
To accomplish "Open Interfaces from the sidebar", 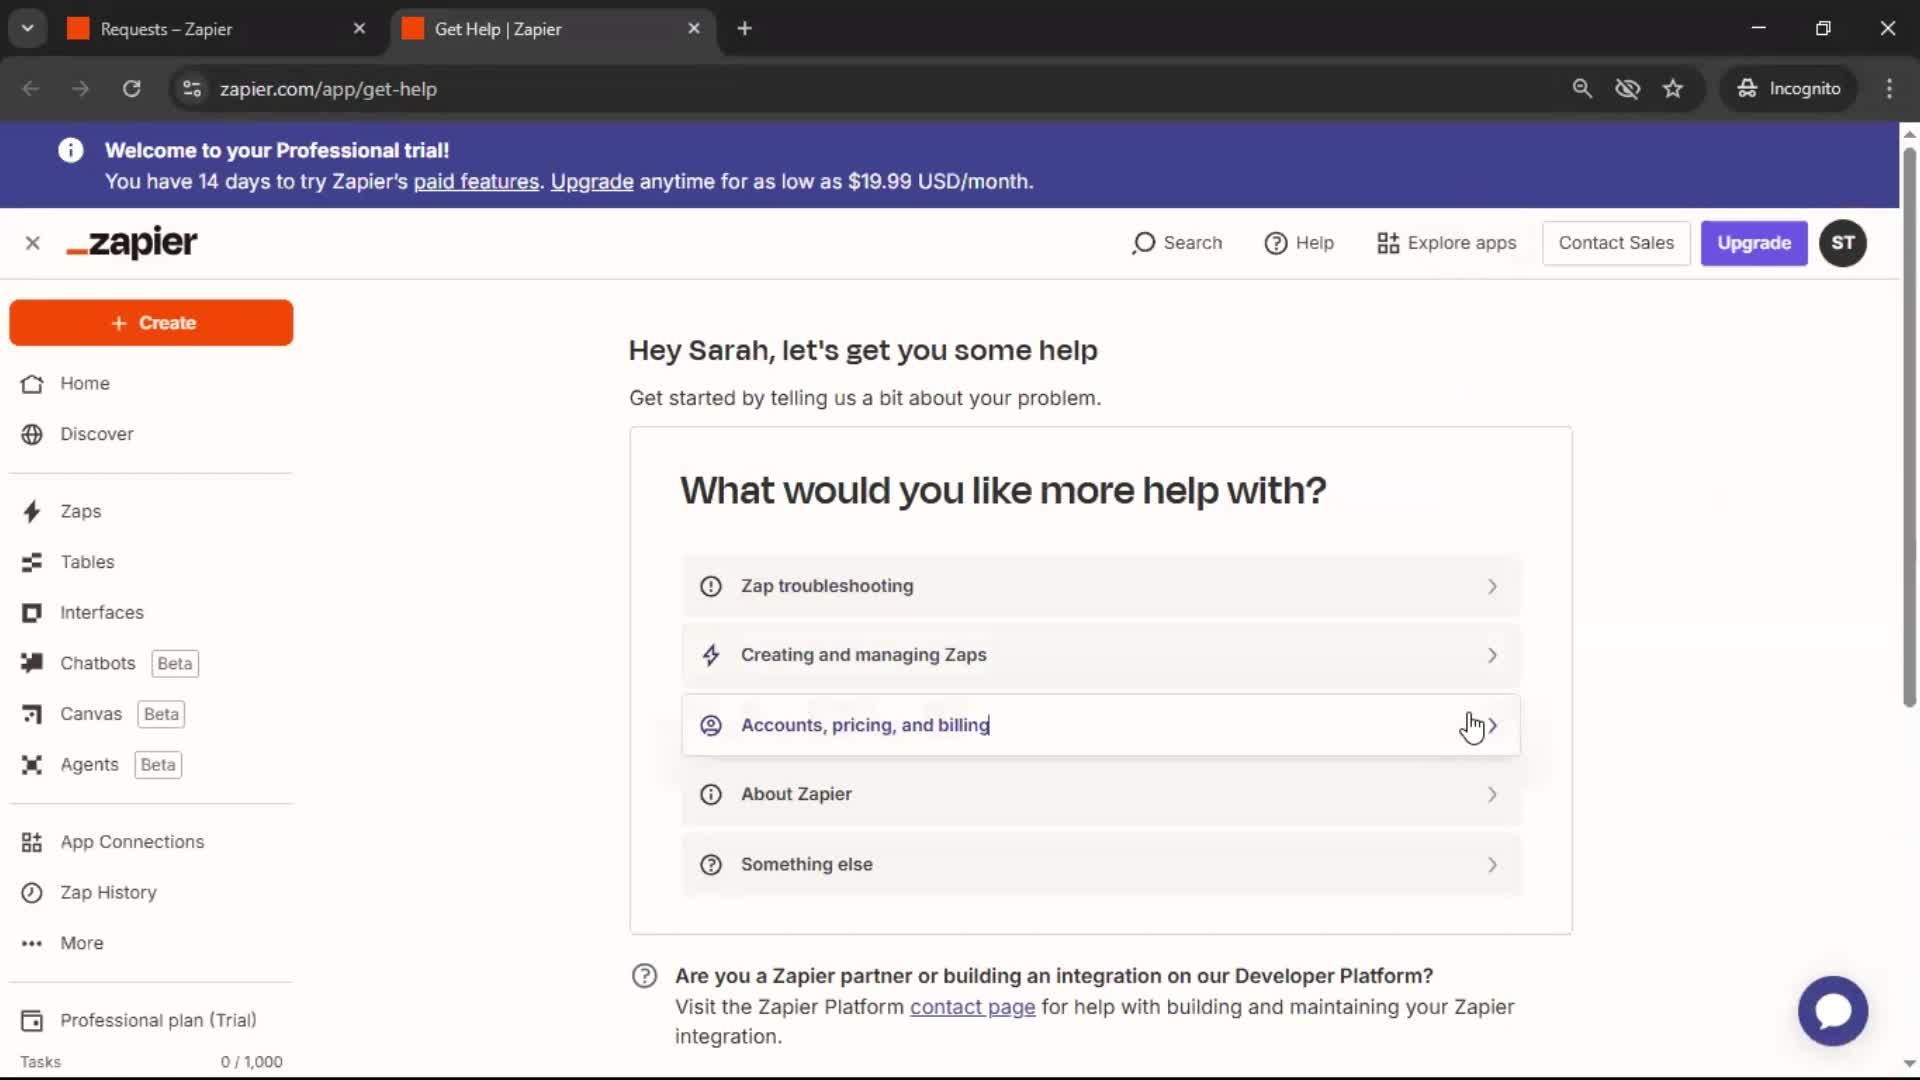I will (101, 613).
